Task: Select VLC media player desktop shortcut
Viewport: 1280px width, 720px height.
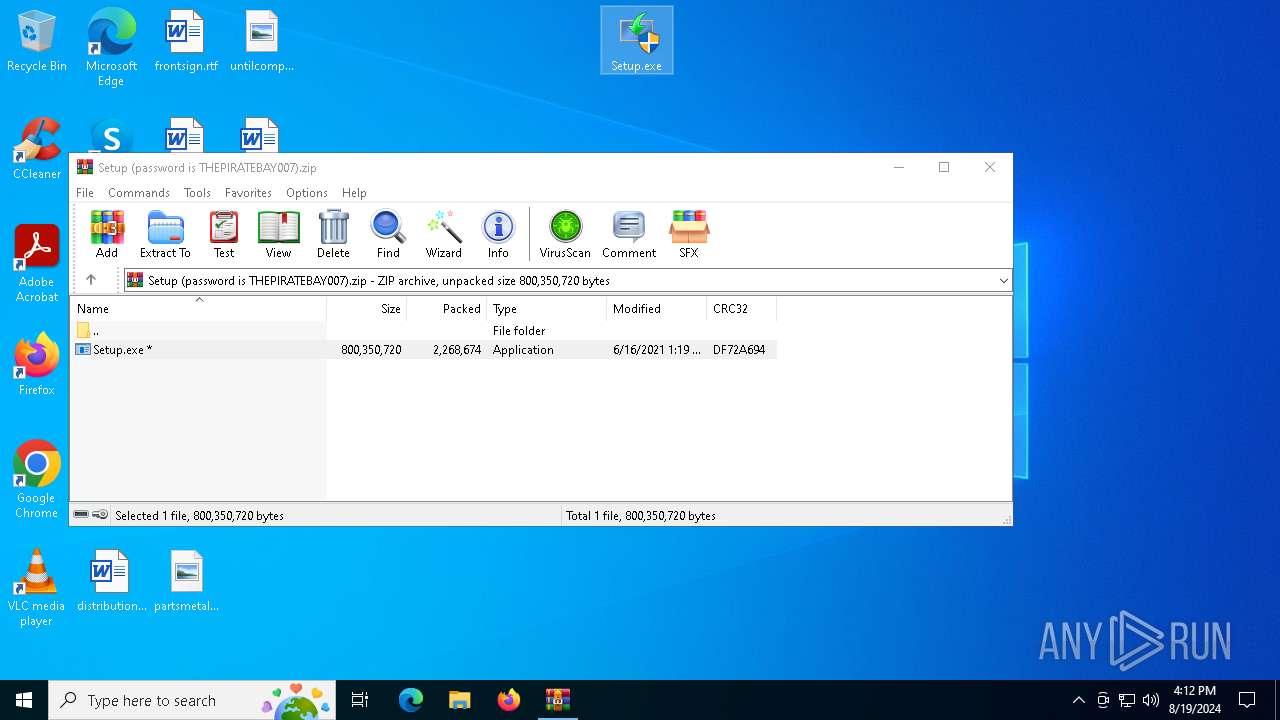Action: (x=37, y=588)
